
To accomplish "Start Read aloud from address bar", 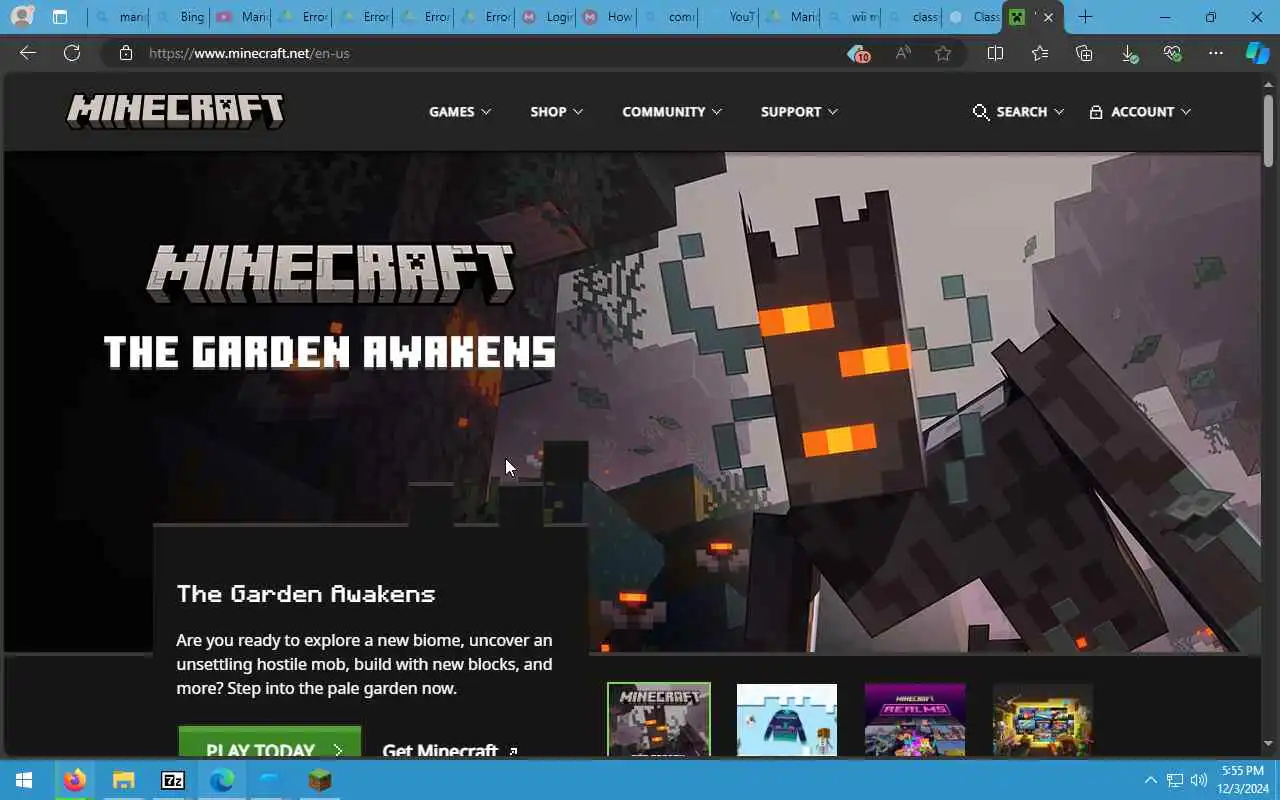I will point(903,53).
